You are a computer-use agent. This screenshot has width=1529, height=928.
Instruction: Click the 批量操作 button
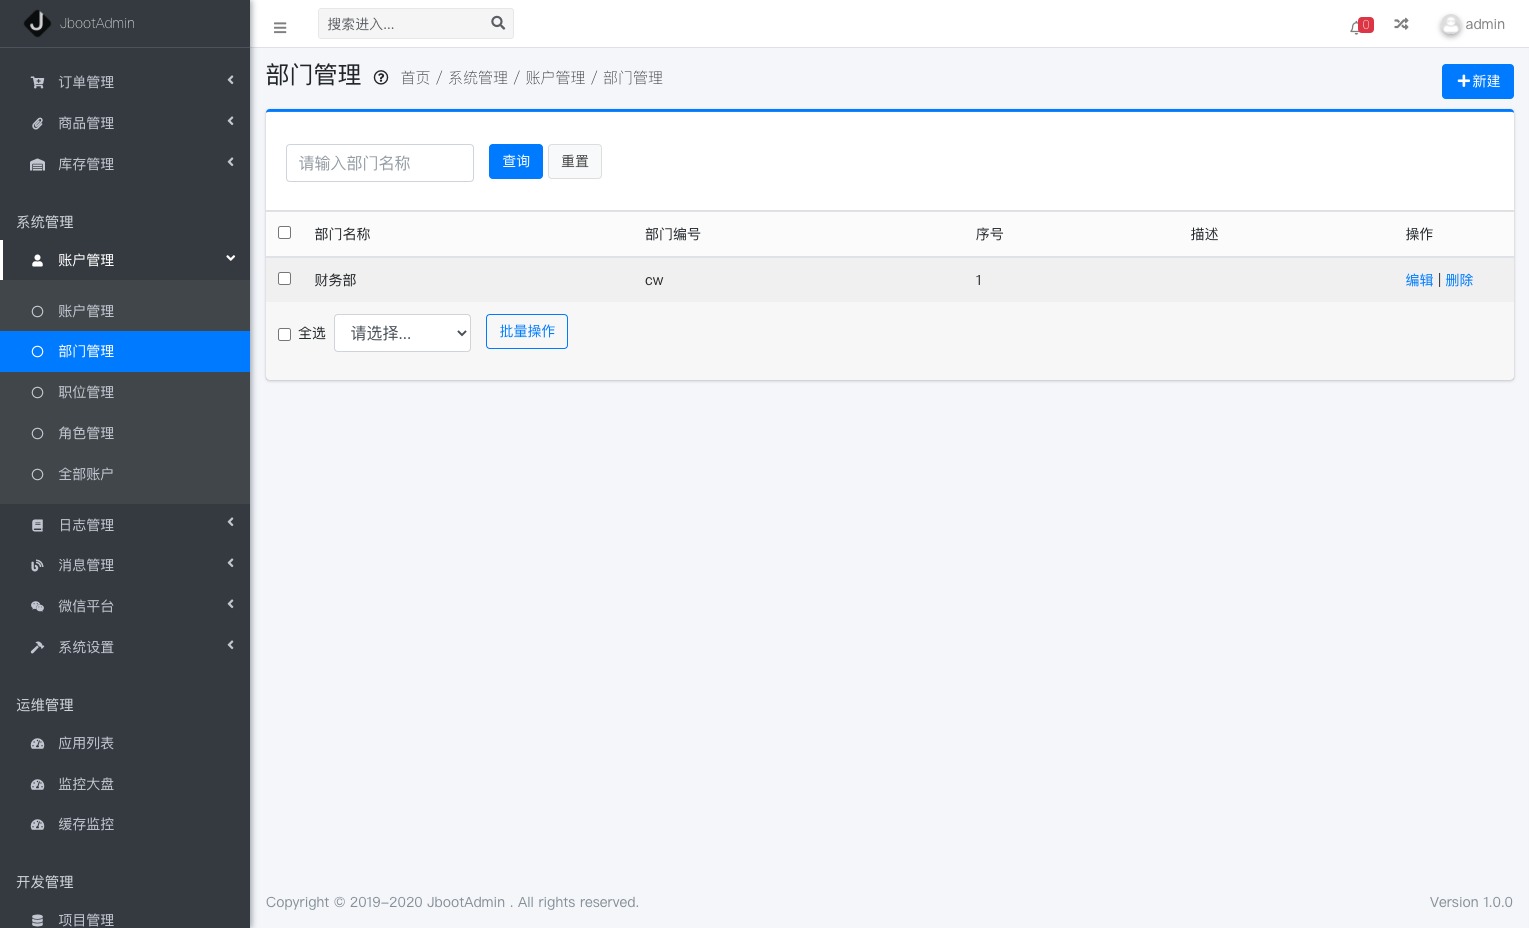click(527, 331)
